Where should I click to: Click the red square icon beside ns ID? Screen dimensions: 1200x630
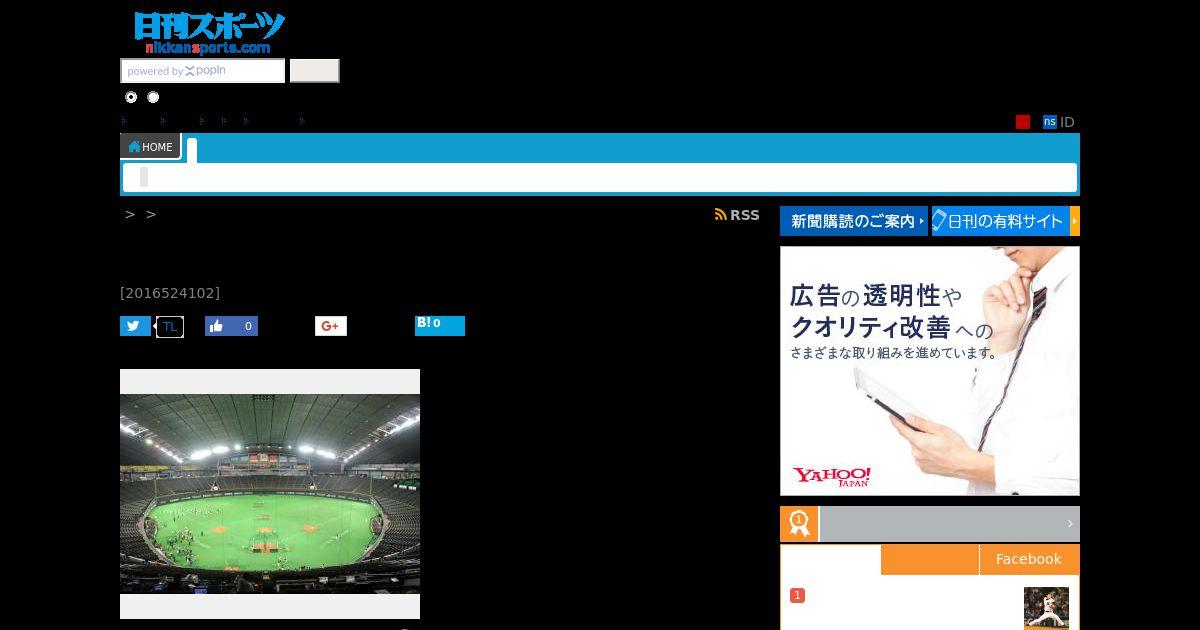point(1023,122)
